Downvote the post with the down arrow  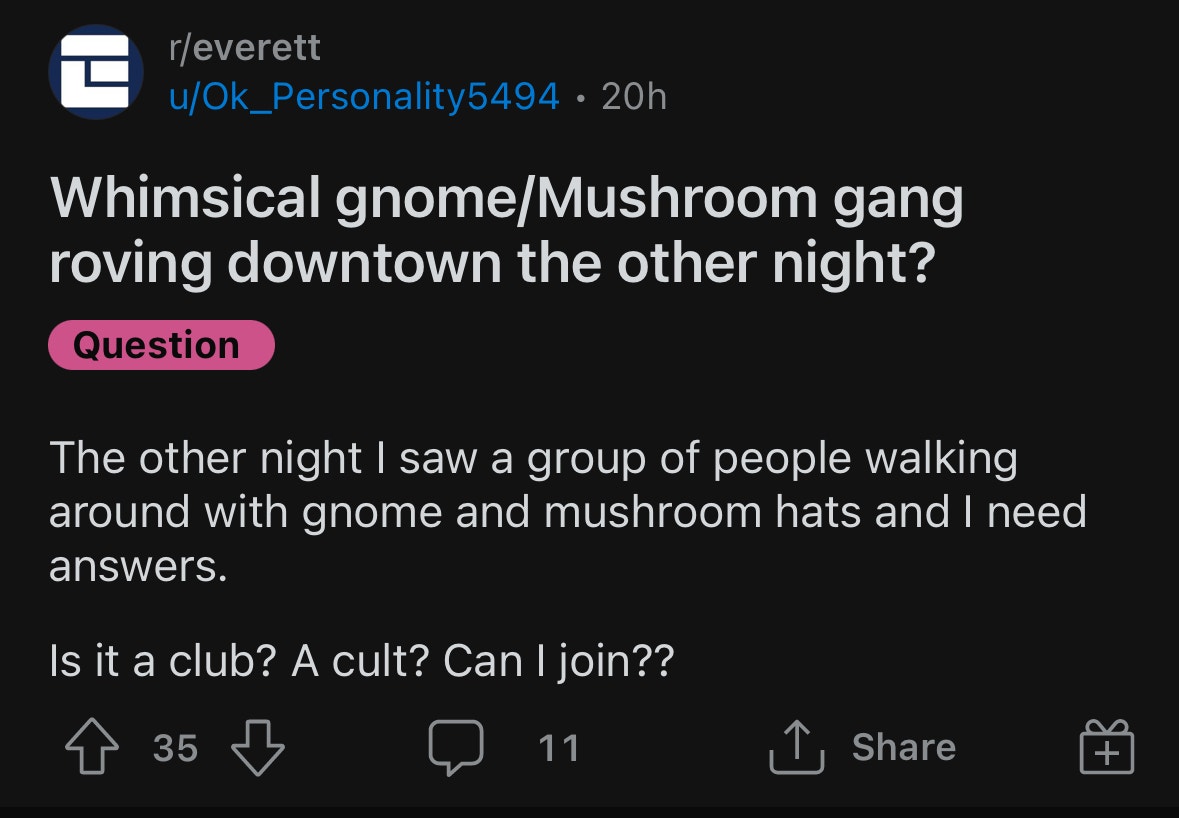258,748
